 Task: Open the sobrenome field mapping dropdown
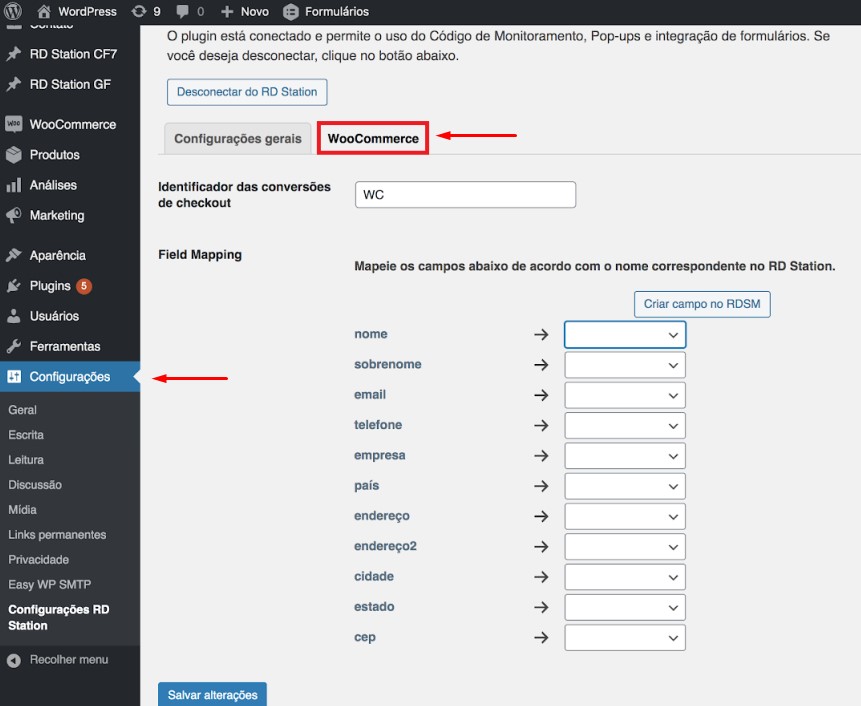click(625, 365)
